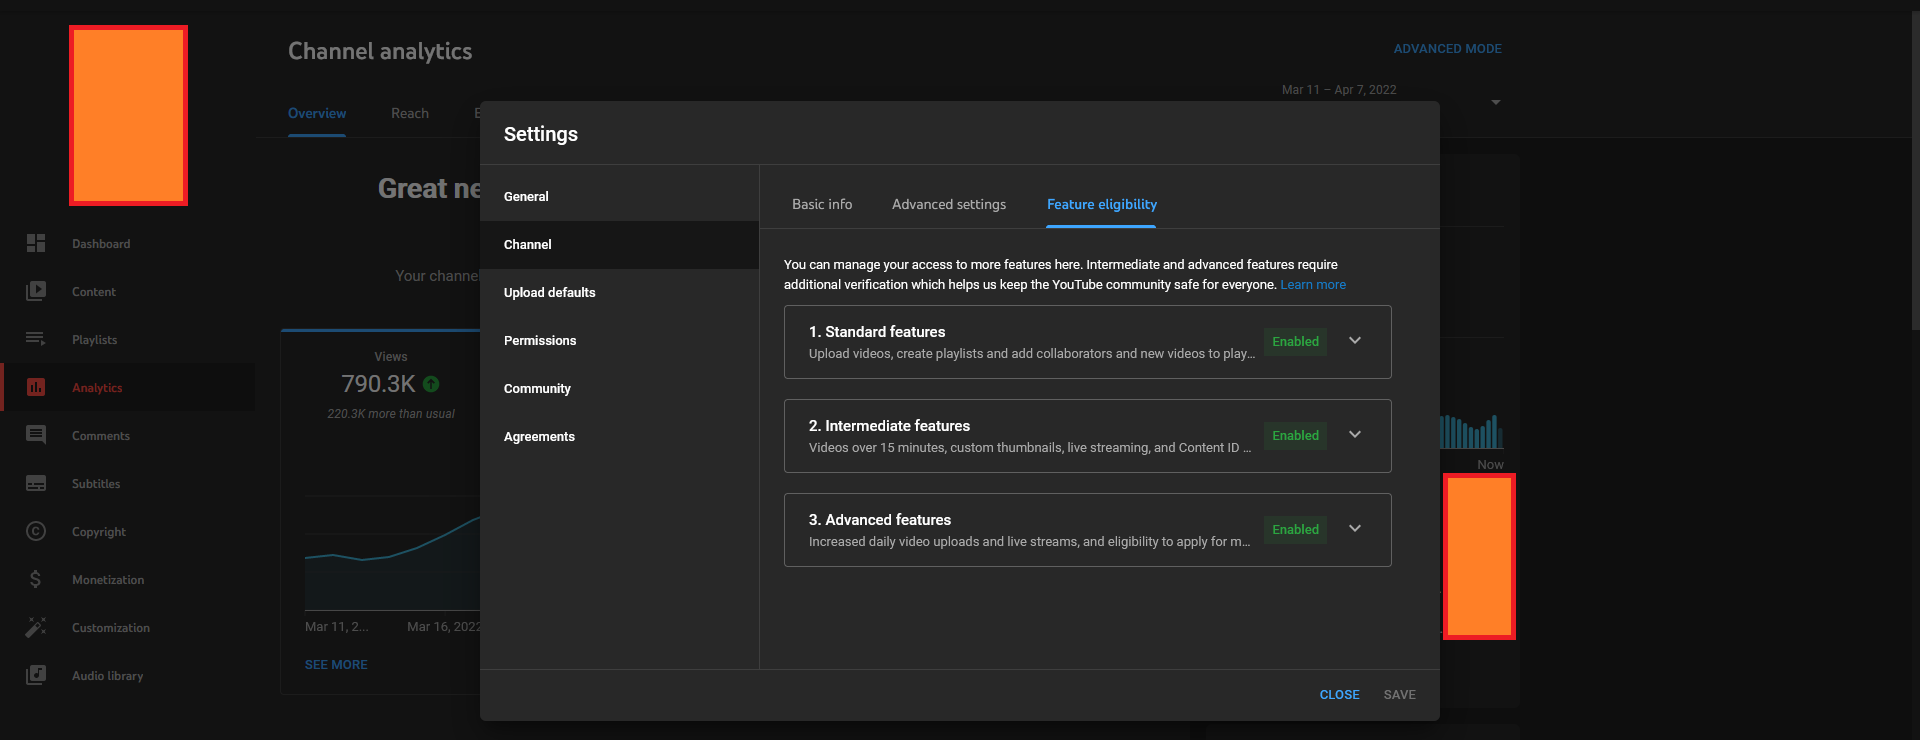Open Upload defaults settings

[x=619, y=293]
